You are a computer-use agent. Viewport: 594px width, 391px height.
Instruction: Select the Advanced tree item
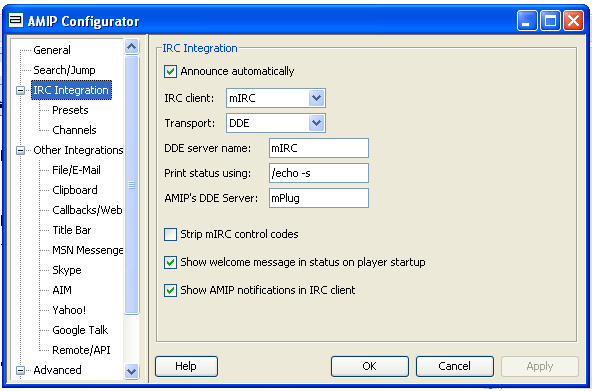[57, 370]
